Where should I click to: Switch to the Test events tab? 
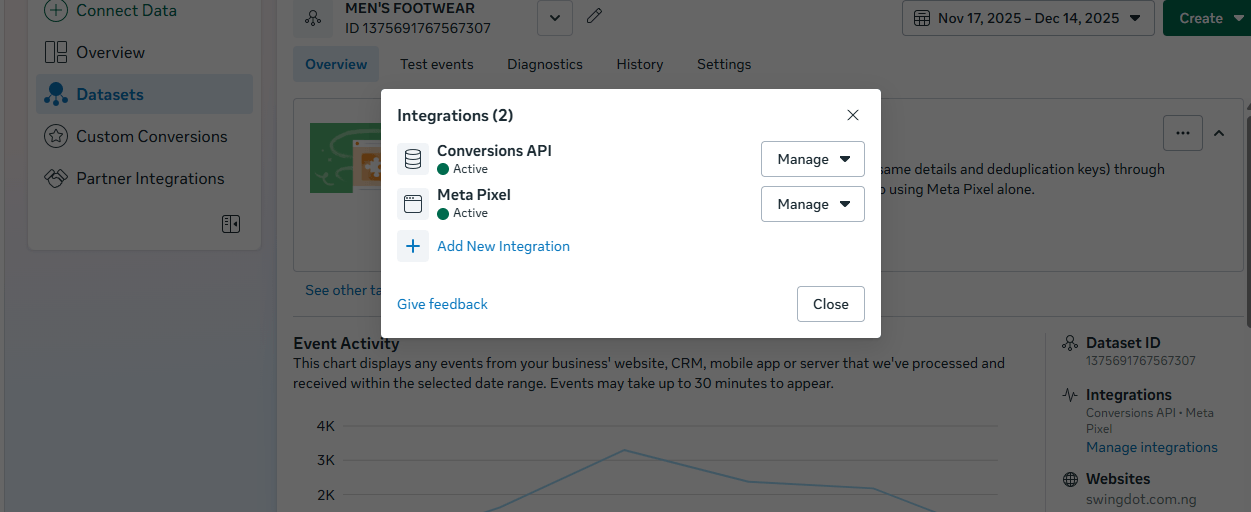[x=437, y=64]
